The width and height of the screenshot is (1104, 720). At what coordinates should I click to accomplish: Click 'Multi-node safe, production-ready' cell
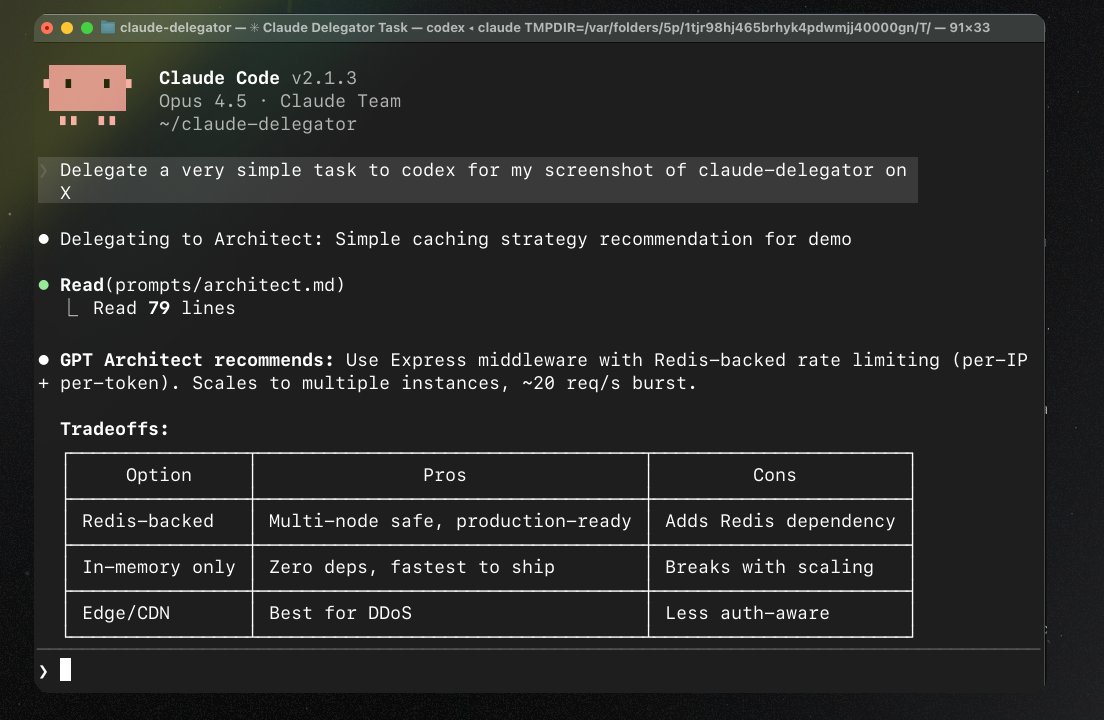450,521
